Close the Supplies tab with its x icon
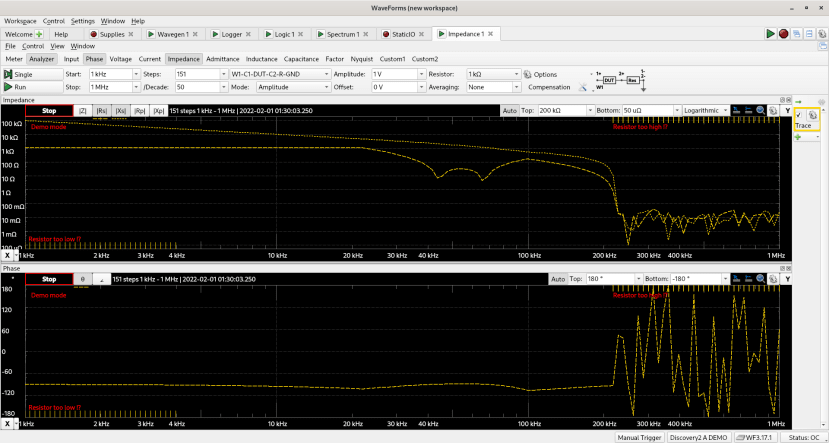 (131, 34)
